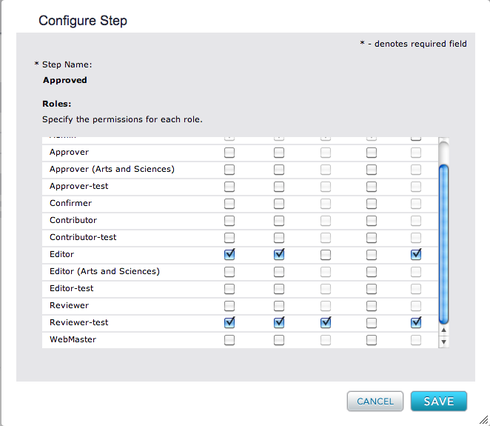Click the scrollbar down arrow in roles list
The height and width of the screenshot is (426, 490).
tap(443, 342)
